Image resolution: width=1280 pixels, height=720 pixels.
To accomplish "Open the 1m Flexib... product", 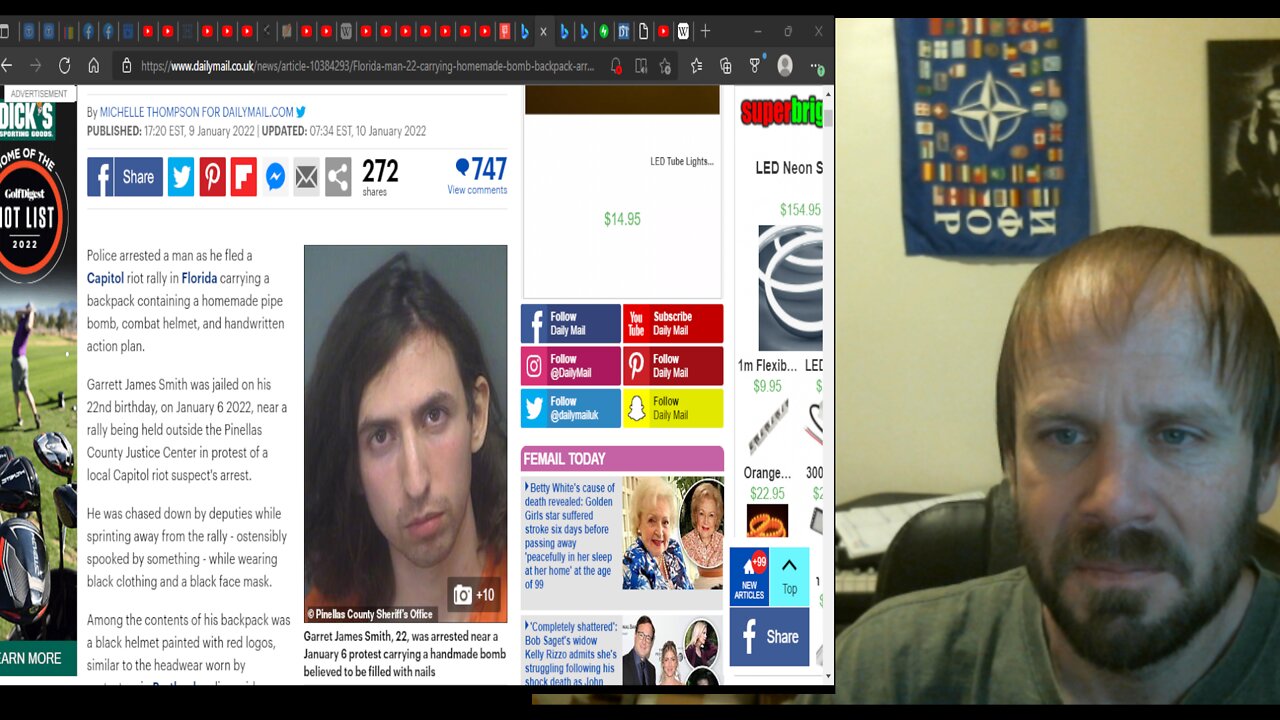I will coord(767,365).
